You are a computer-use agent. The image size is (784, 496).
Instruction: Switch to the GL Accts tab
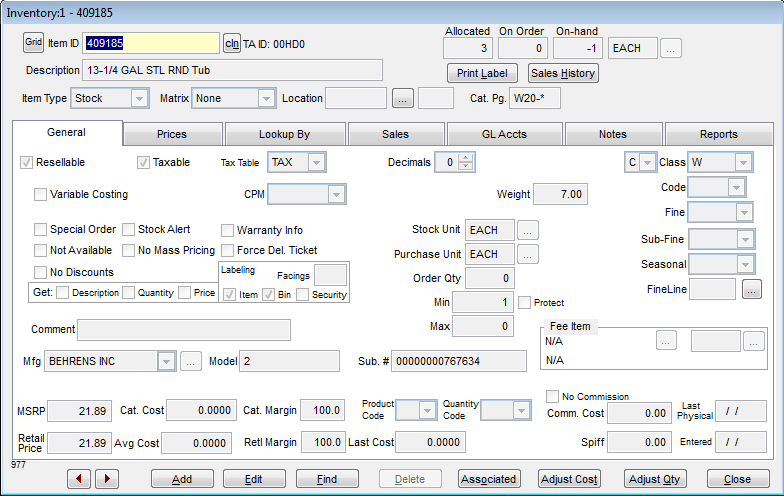pyautogui.click(x=504, y=134)
